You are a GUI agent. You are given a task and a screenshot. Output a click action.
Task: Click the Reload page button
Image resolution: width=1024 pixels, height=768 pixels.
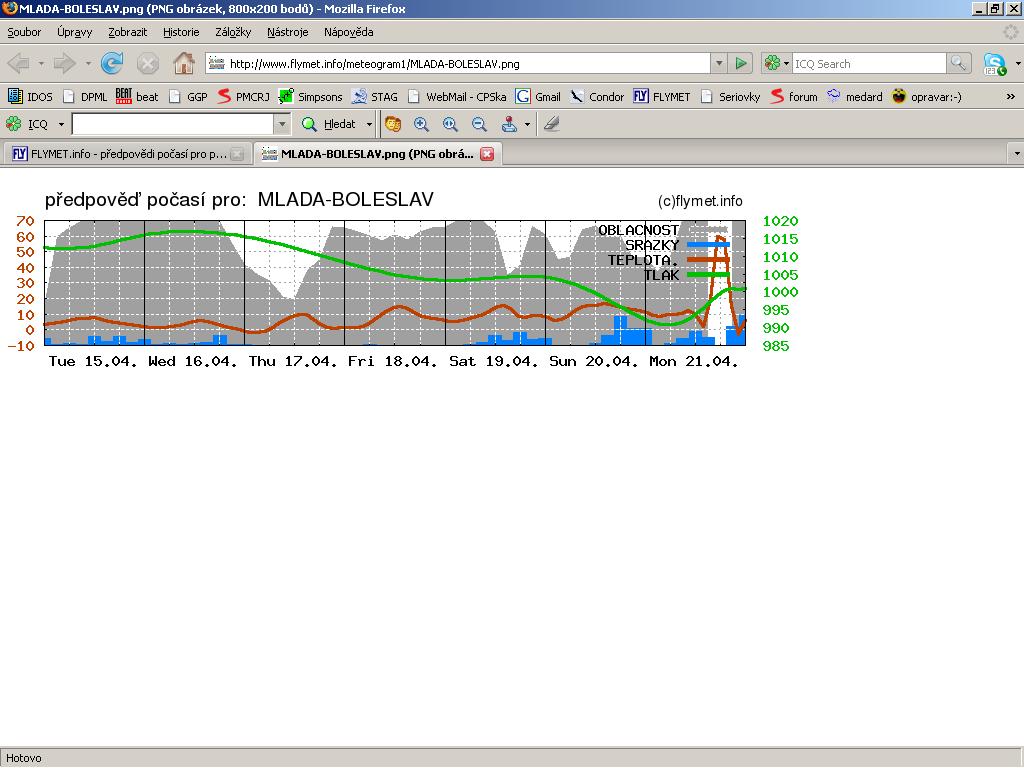pos(112,63)
